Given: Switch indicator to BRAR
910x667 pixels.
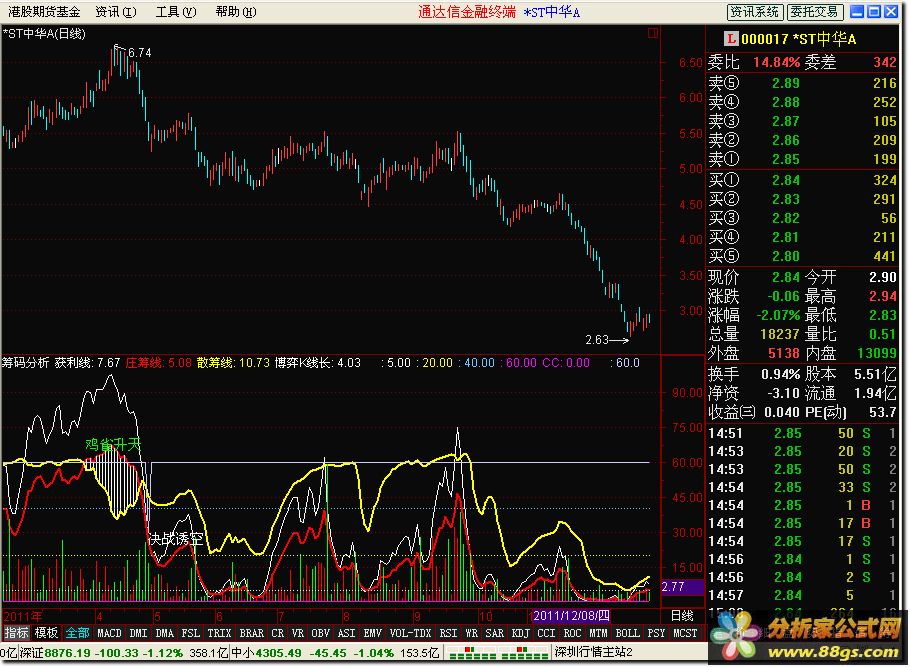Looking at the screenshot, I should pyautogui.click(x=251, y=633).
